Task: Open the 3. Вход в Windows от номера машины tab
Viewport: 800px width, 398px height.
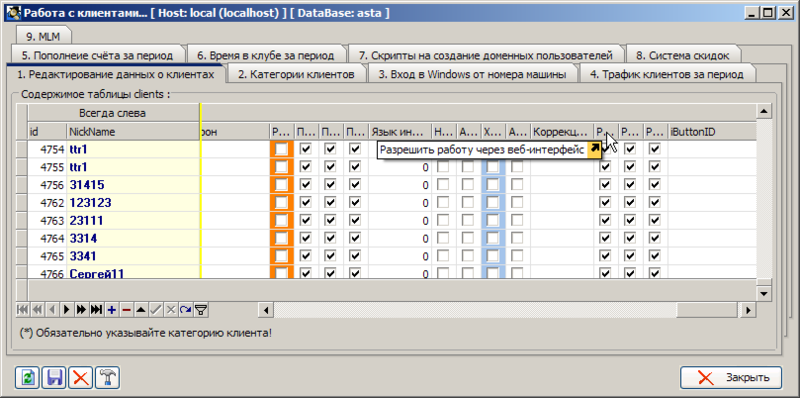Action: (472, 74)
